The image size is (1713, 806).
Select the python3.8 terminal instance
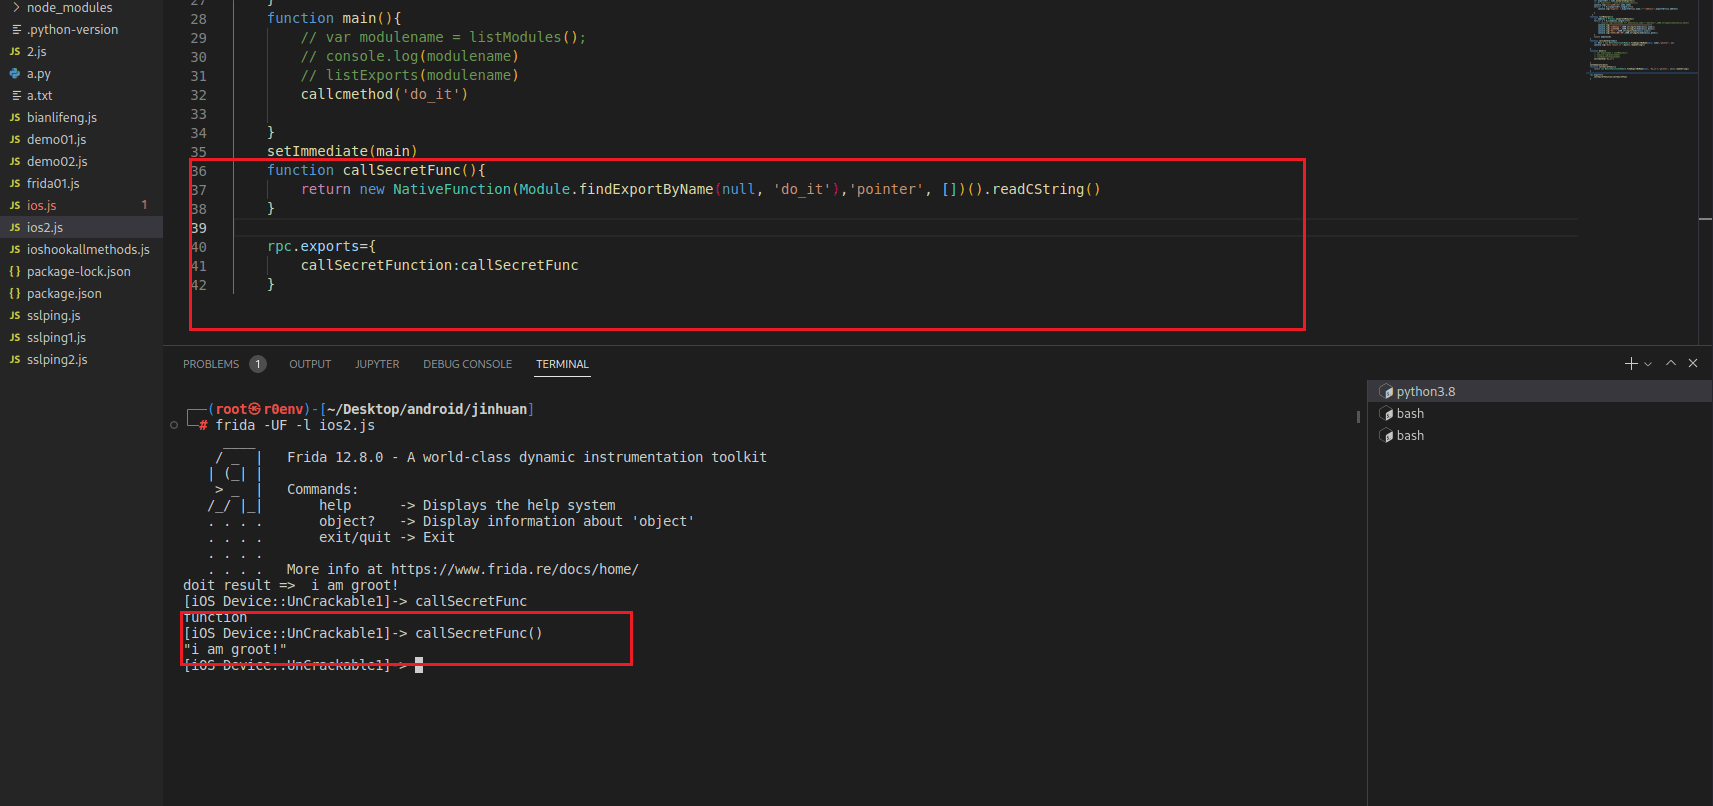(1425, 392)
